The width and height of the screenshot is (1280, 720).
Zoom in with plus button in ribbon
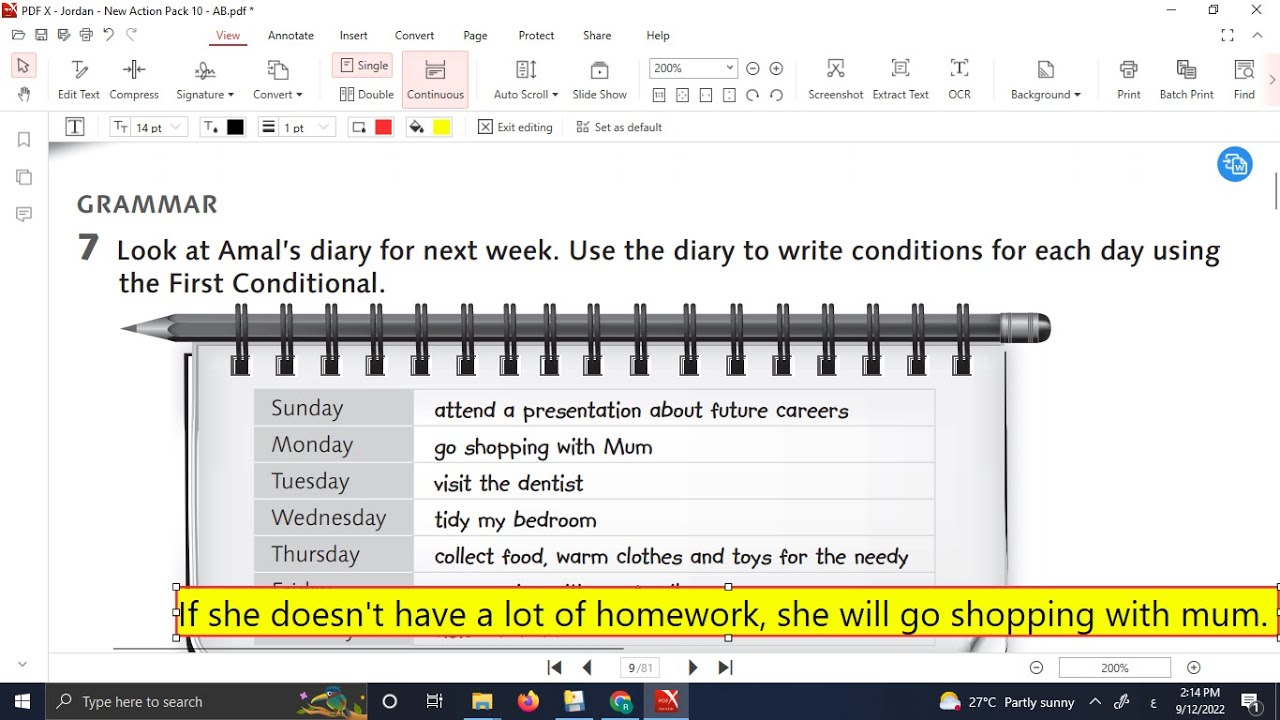click(x=776, y=68)
